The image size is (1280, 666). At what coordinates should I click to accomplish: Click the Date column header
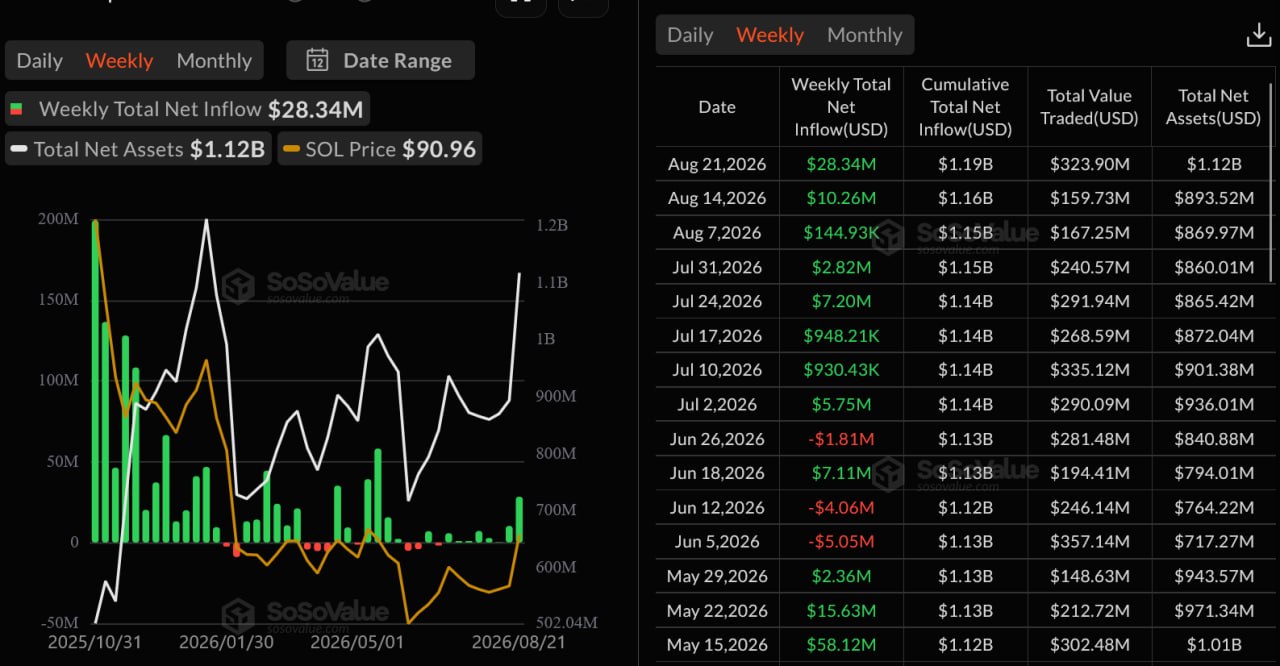(x=717, y=107)
